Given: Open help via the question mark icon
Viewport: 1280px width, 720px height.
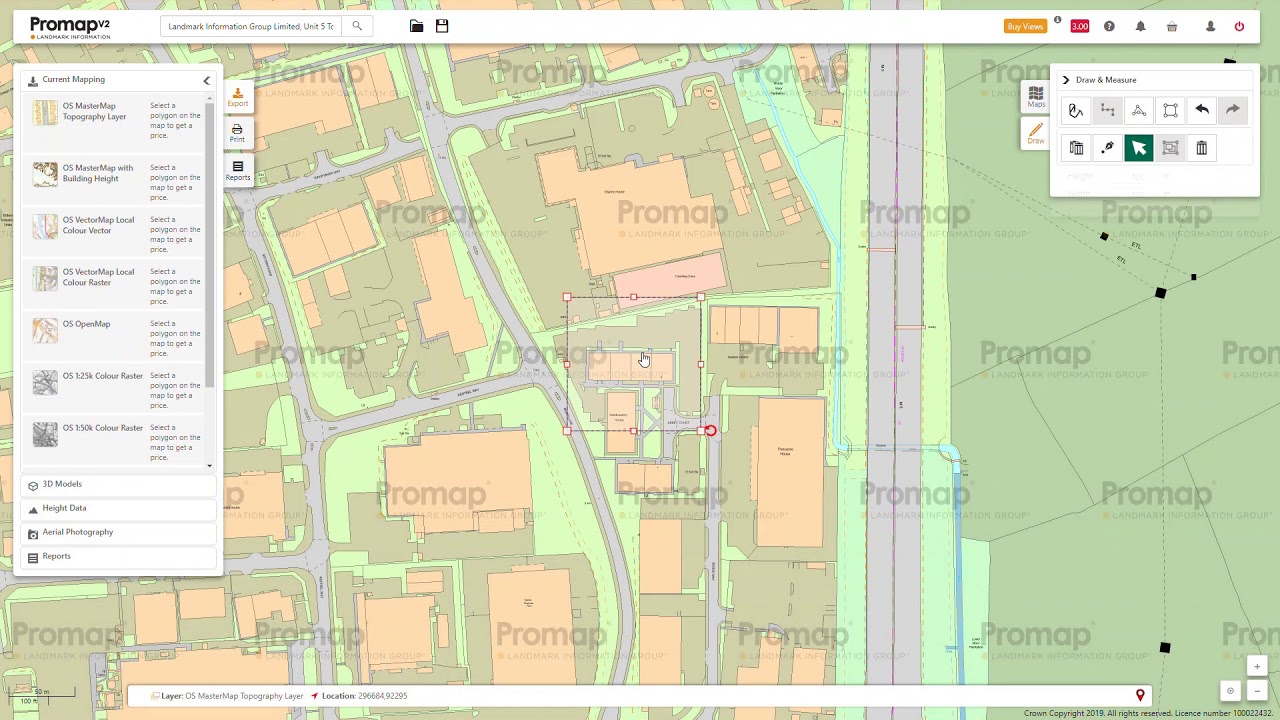Looking at the screenshot, I should (x=1109, y=26).
